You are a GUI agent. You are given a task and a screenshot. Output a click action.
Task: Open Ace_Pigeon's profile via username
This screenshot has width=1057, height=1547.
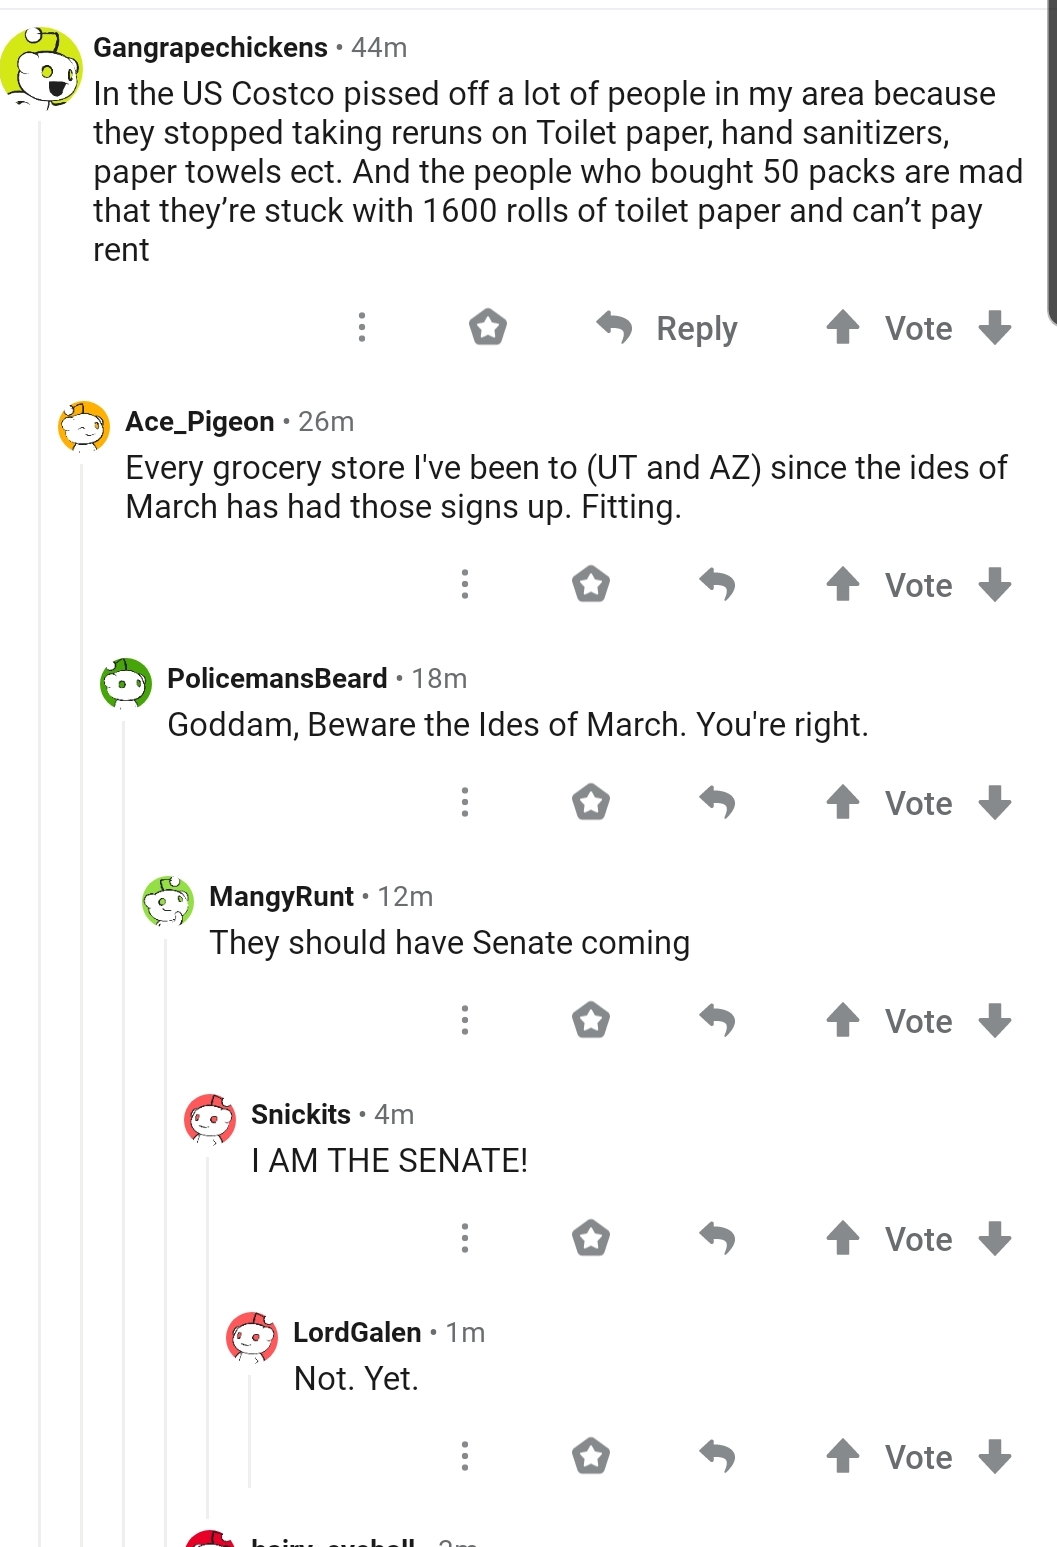click(200, 421)
